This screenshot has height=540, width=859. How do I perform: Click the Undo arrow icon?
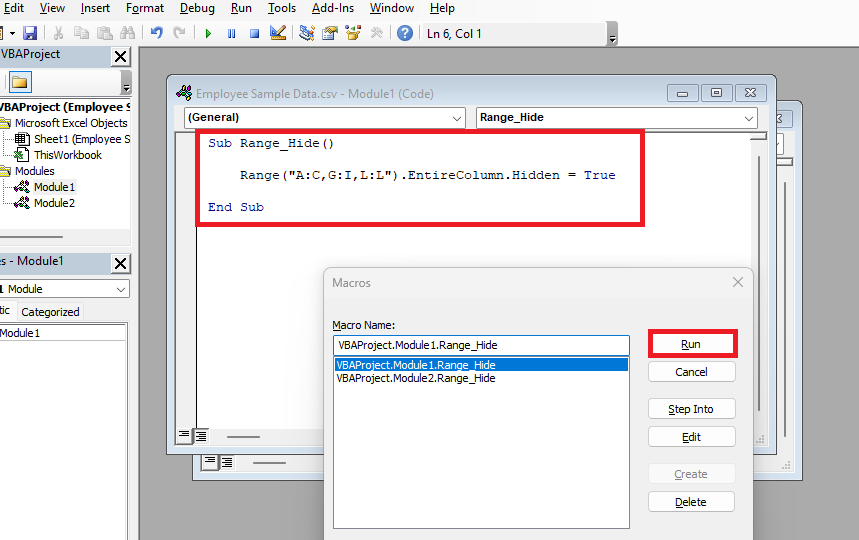click(157, 33)
